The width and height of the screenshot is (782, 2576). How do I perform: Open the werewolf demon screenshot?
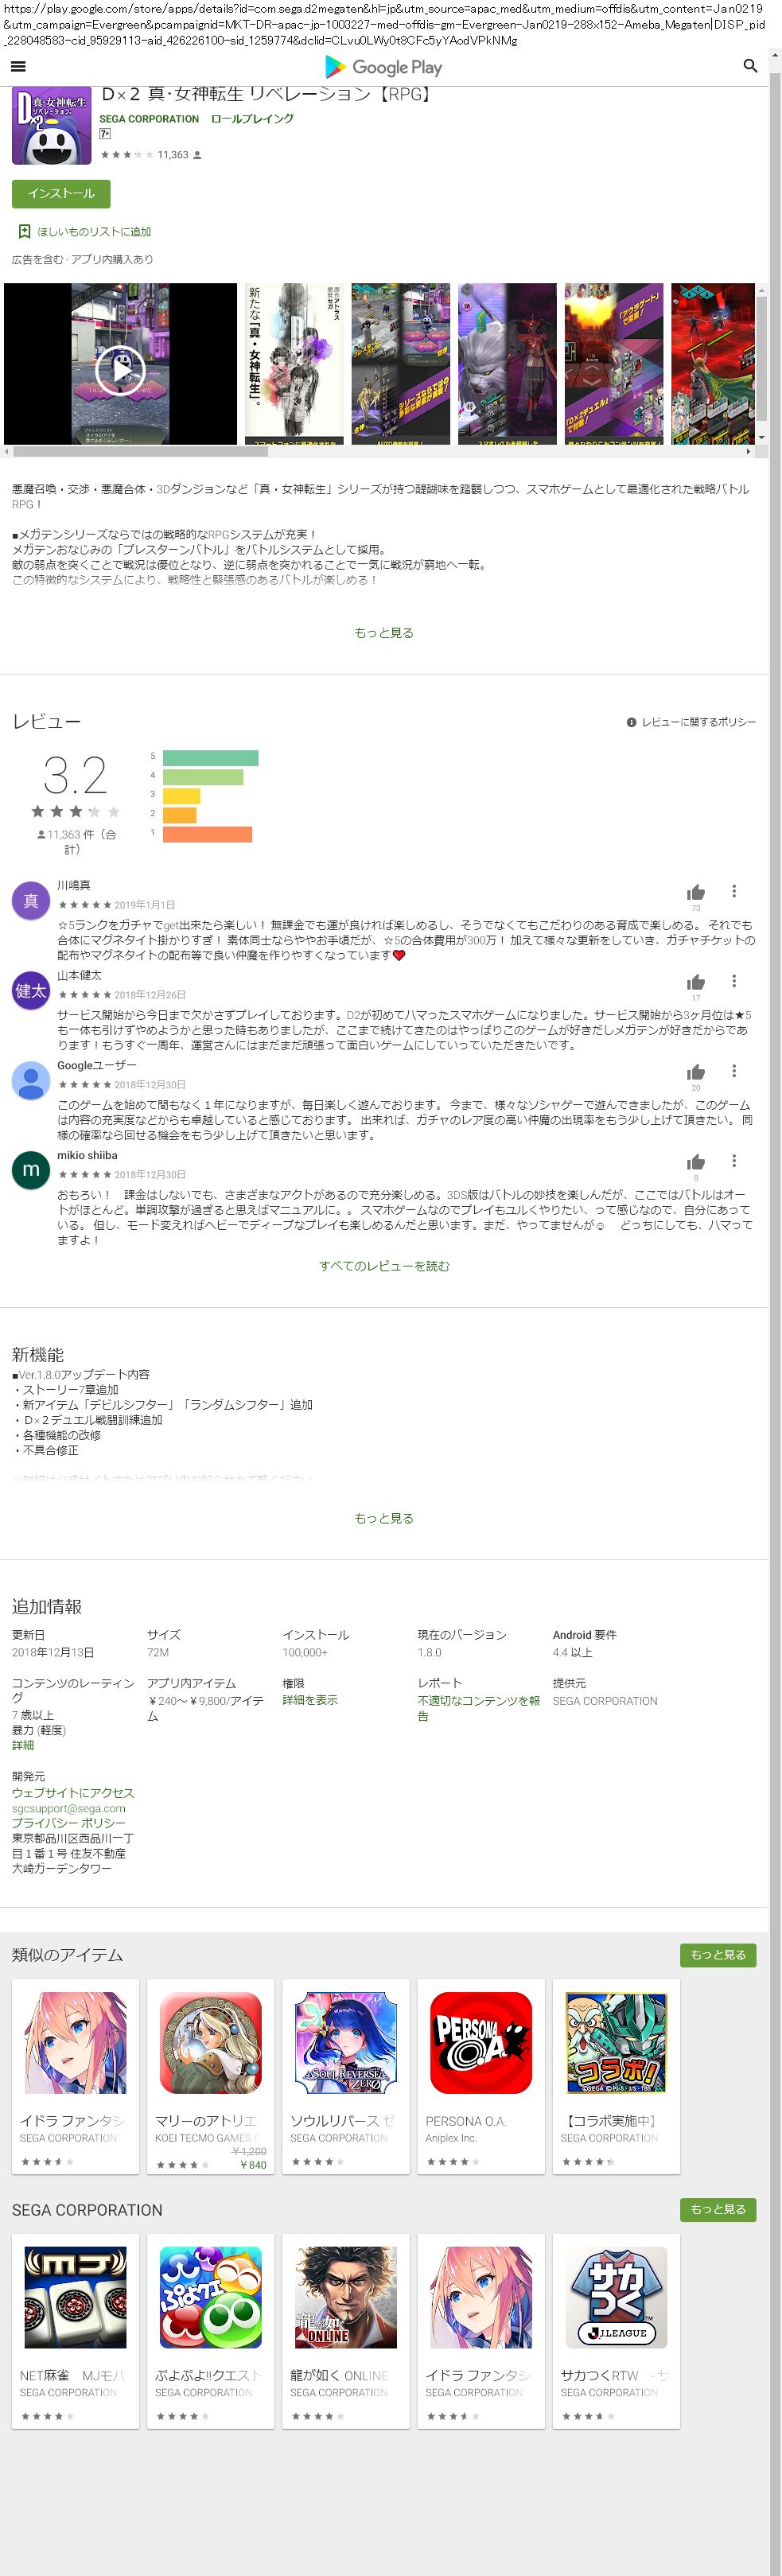point(507,364)
